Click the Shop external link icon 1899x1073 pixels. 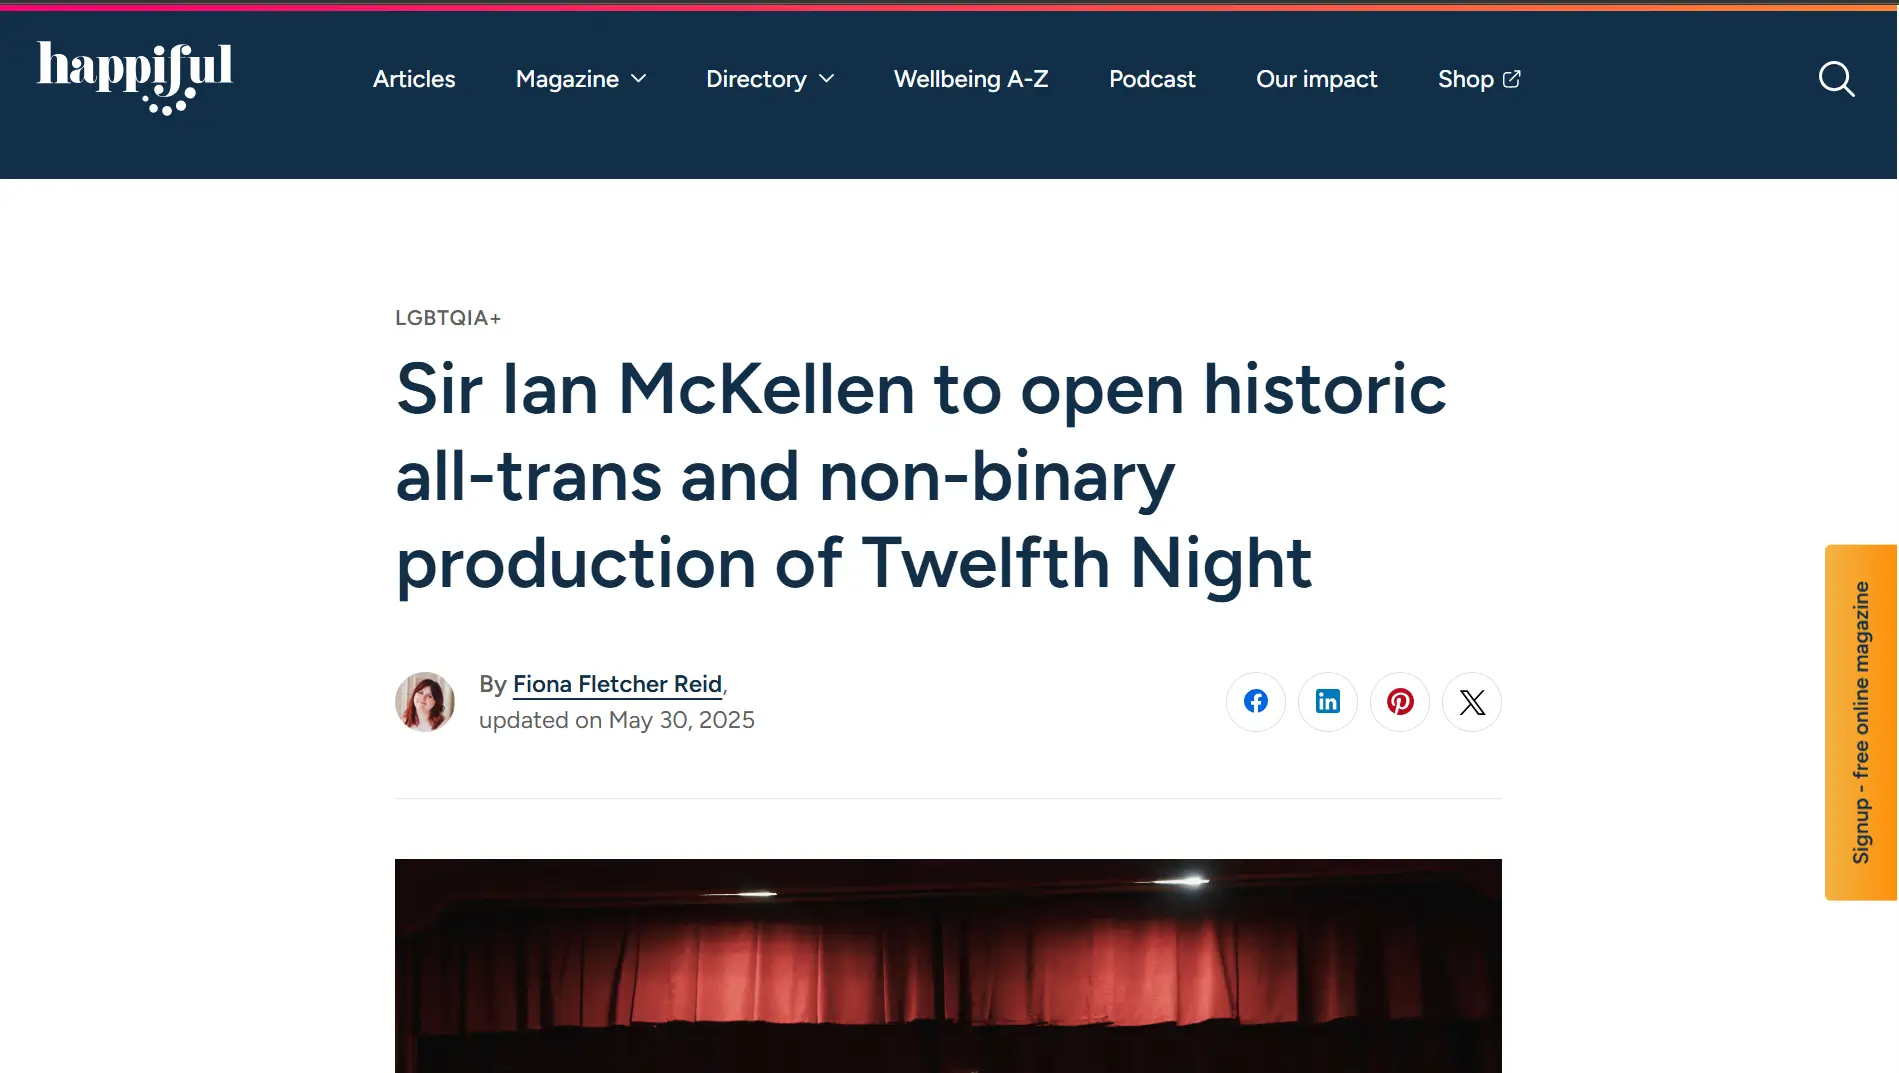point(1512,79)
